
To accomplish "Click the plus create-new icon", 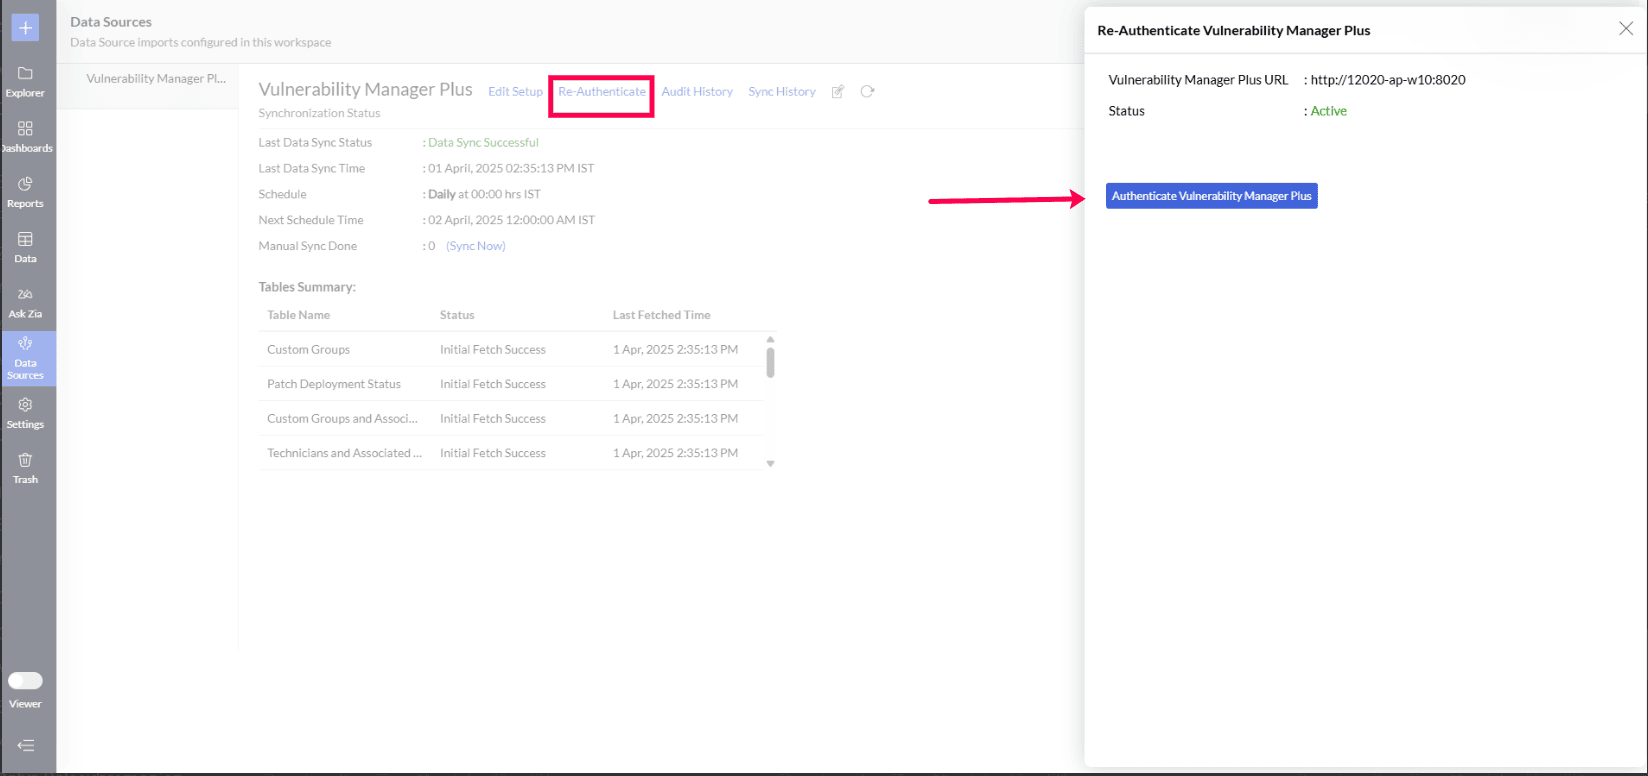I will (25, 27).
